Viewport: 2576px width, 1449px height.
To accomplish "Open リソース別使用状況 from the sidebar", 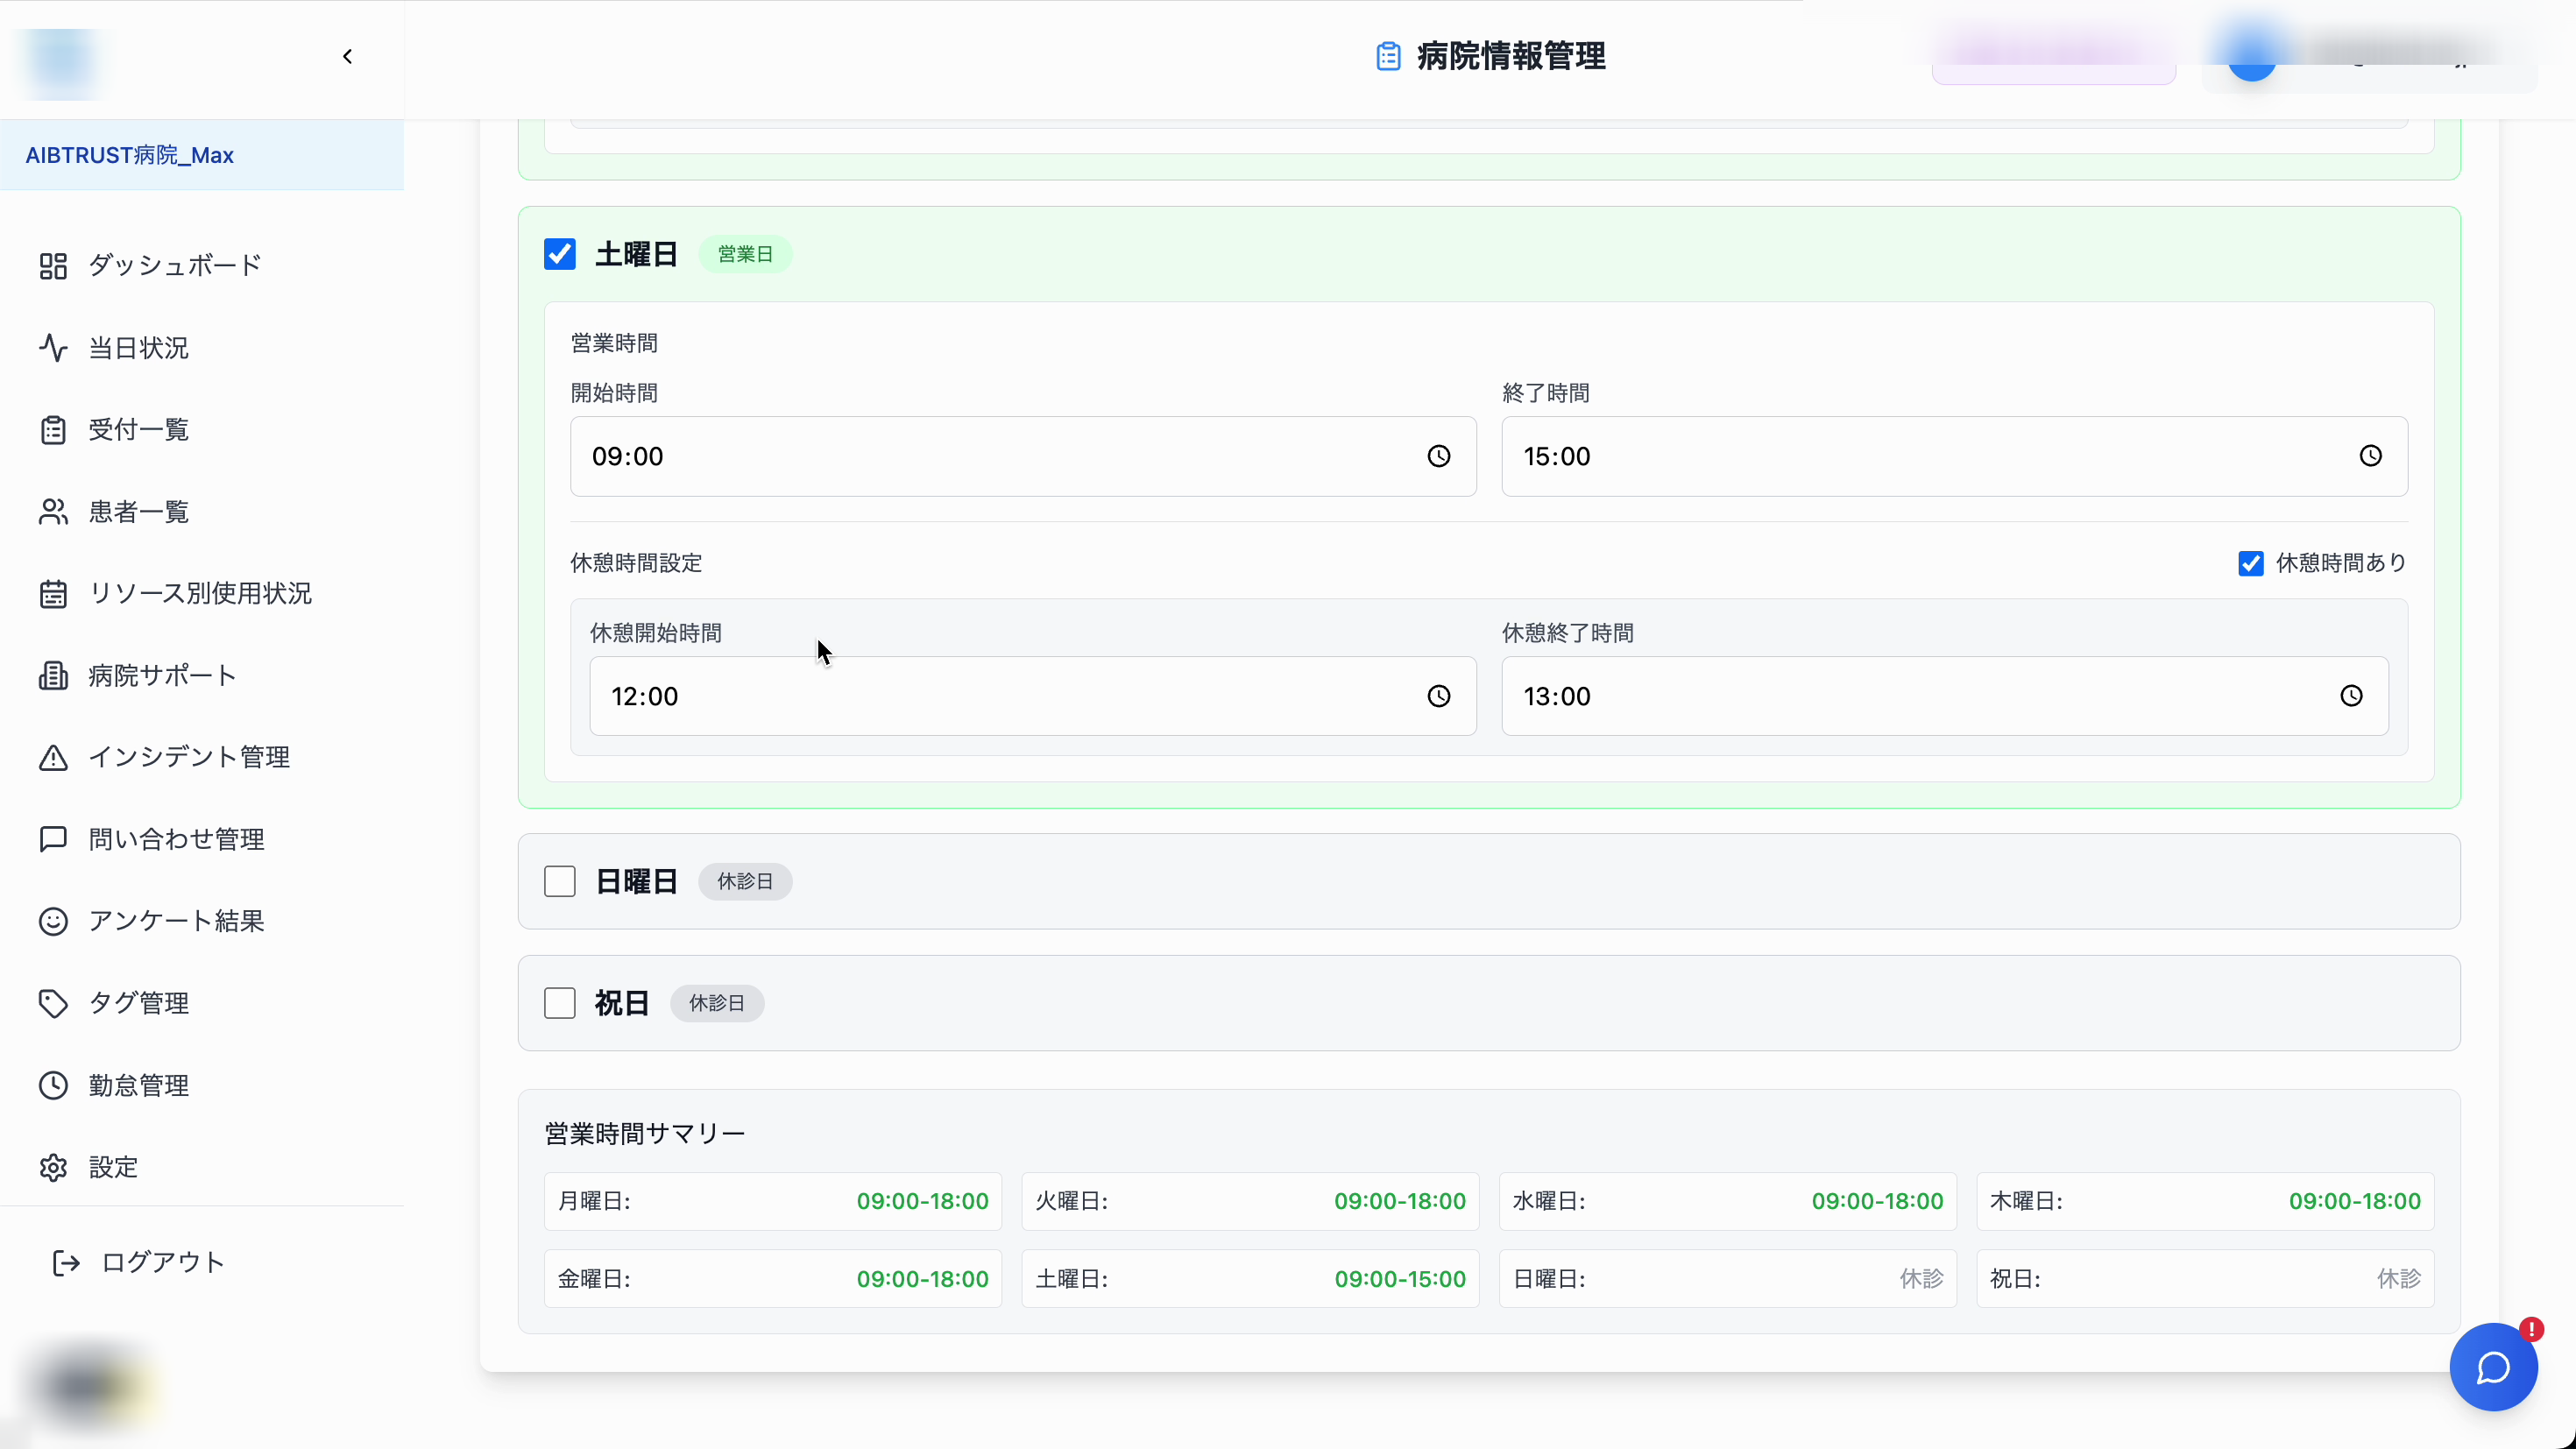I will click(x=199, y=592).
